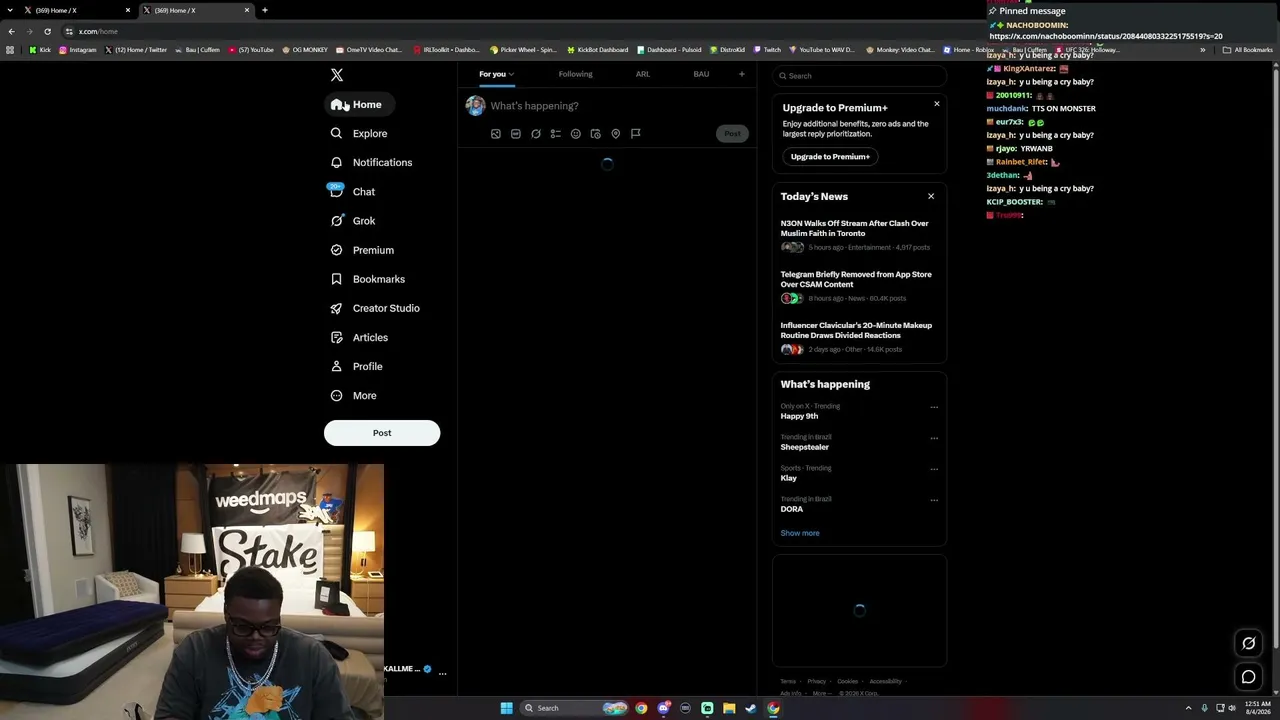The width and height of the screenshot is (1280, 720).
Task: Open Chat messages in the sidebar
Action: pos(352,191)
